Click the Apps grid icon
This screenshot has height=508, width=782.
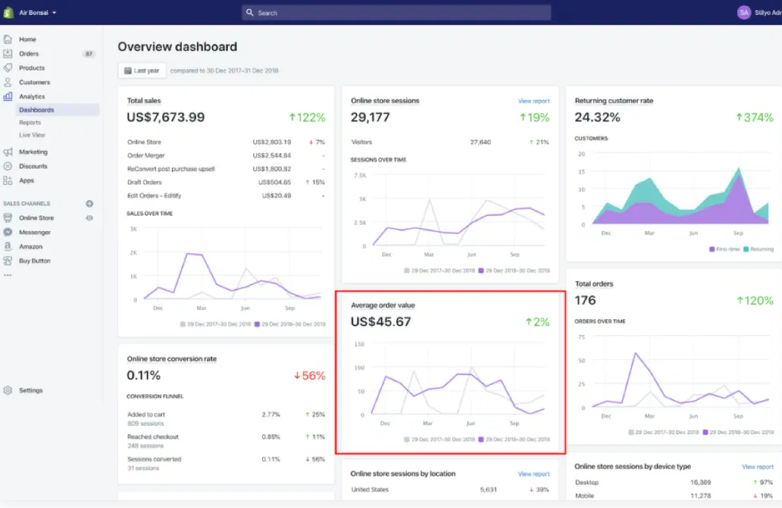(x=8, y=180)
